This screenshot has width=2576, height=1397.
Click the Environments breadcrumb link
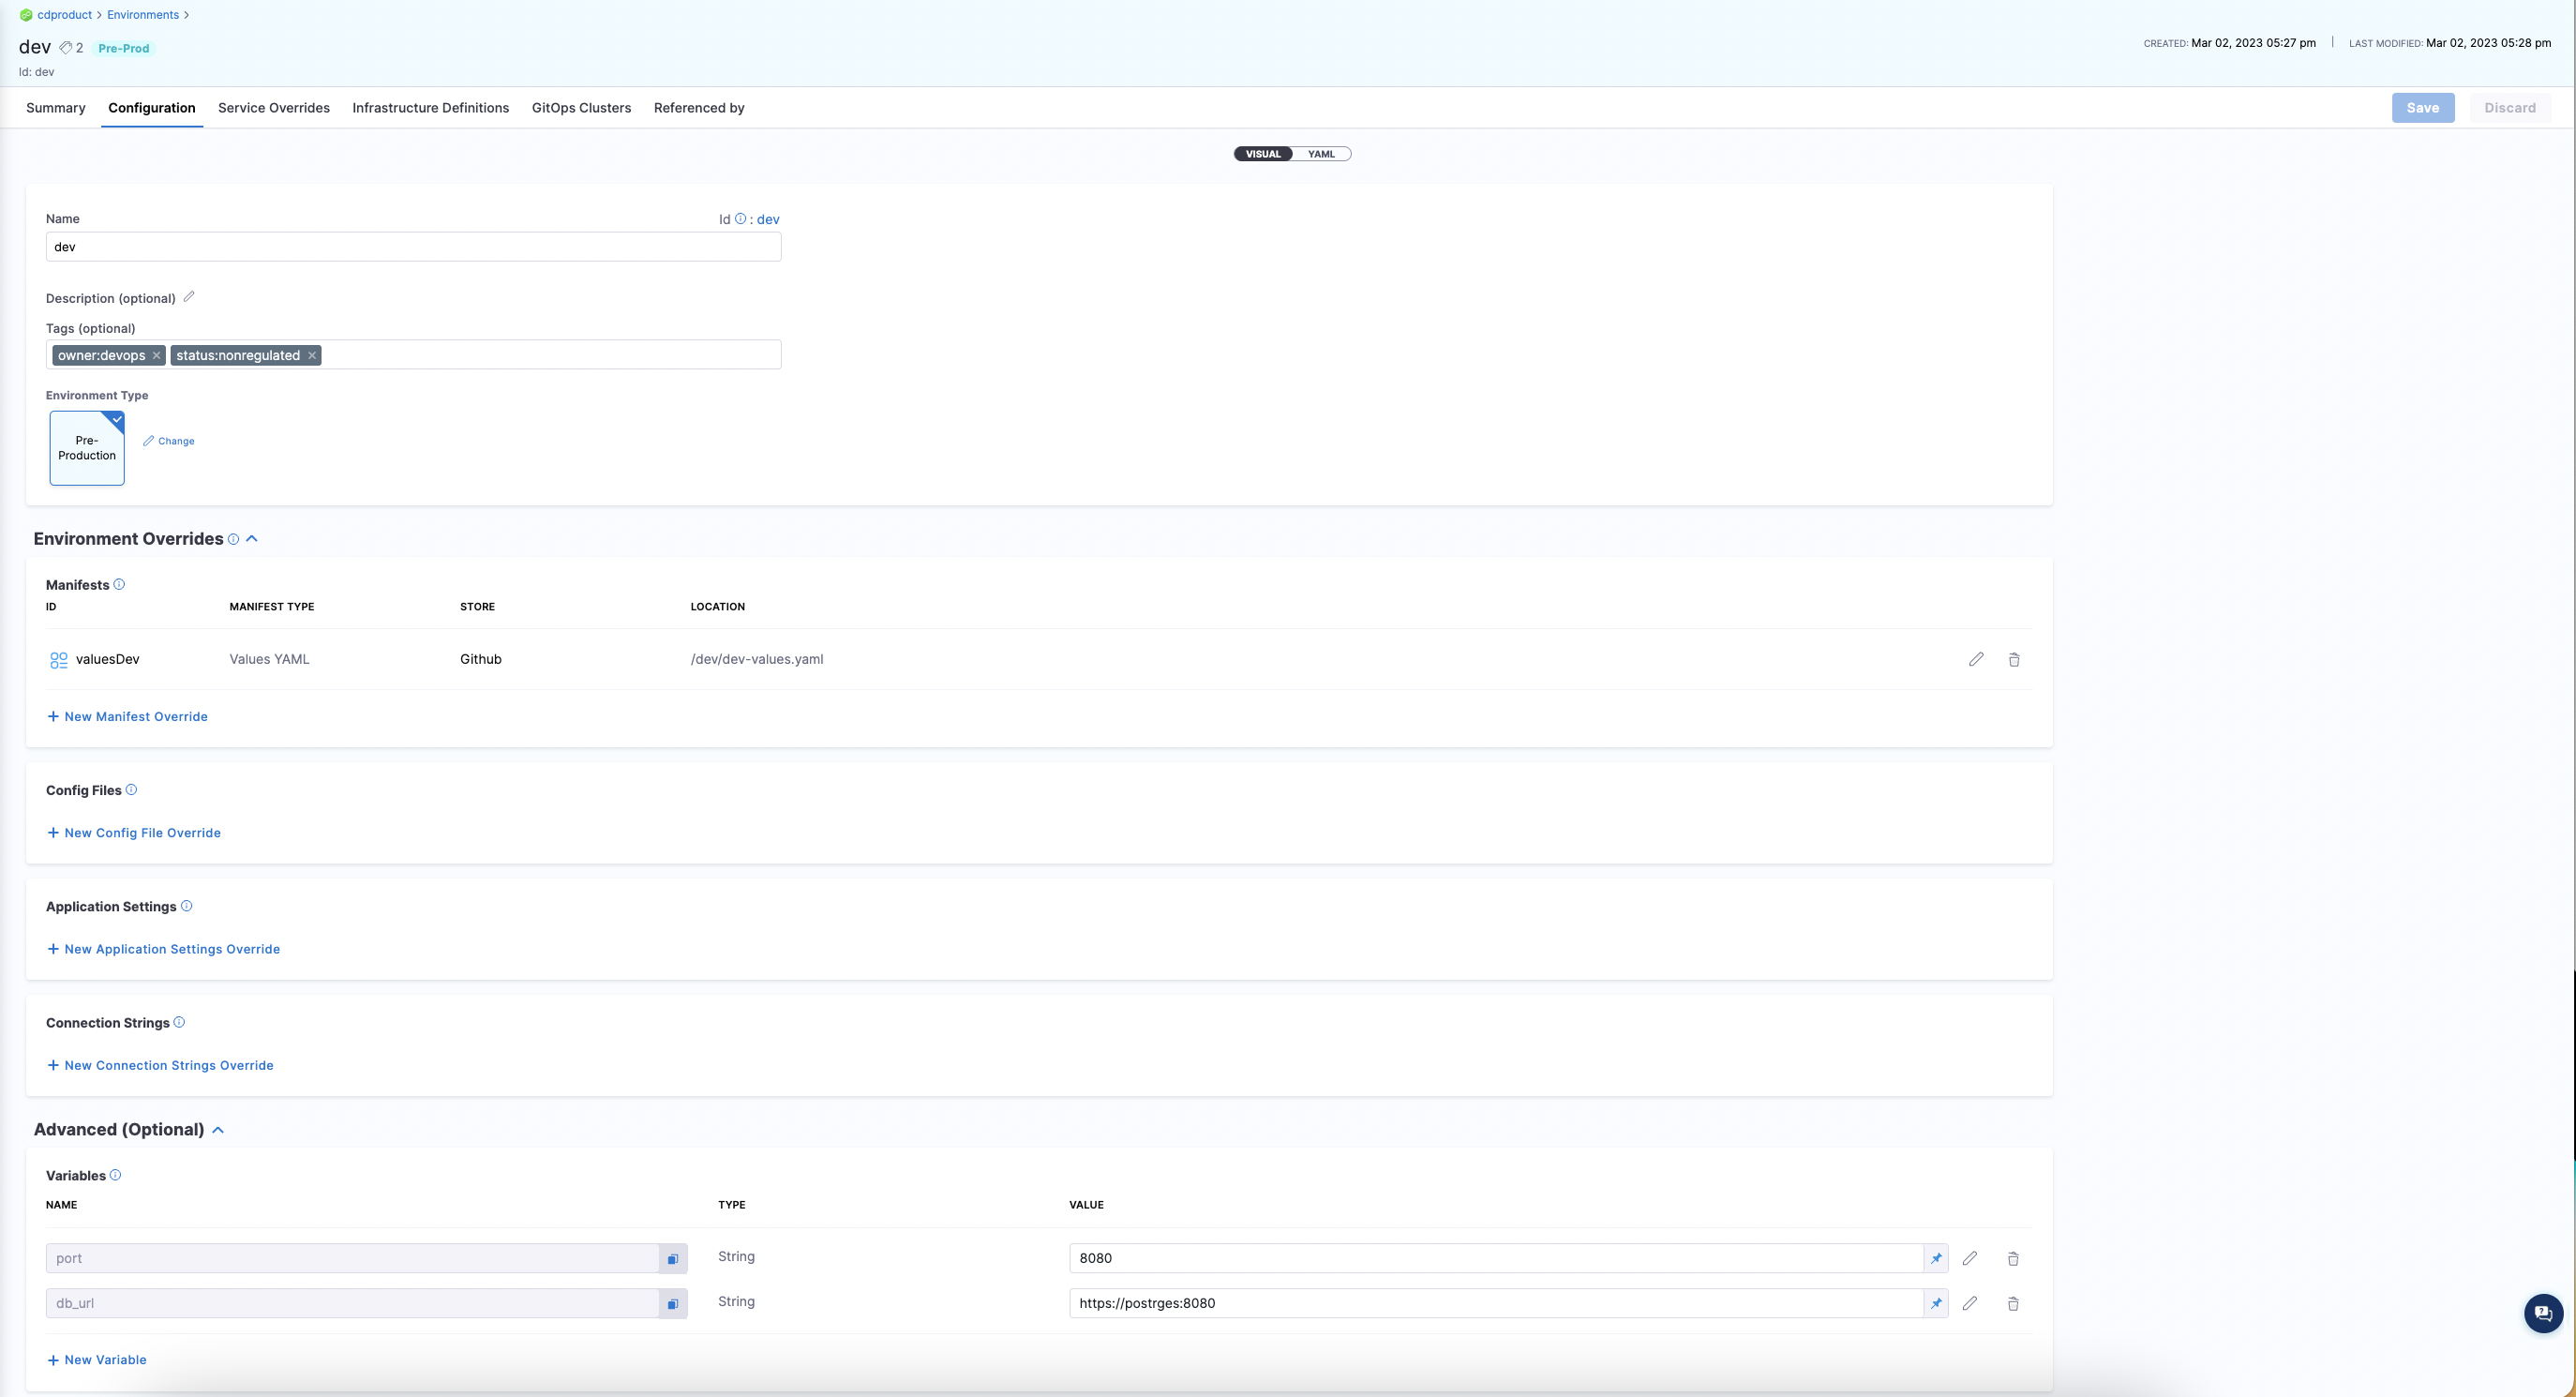143,15
